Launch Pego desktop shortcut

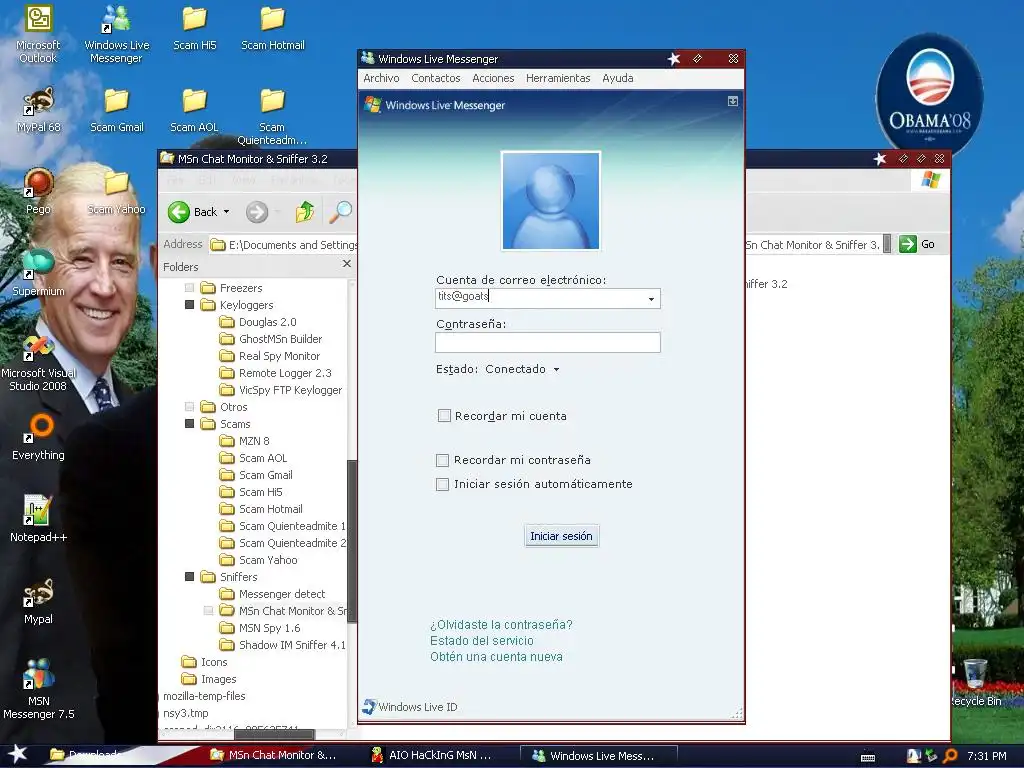(38, 191)
